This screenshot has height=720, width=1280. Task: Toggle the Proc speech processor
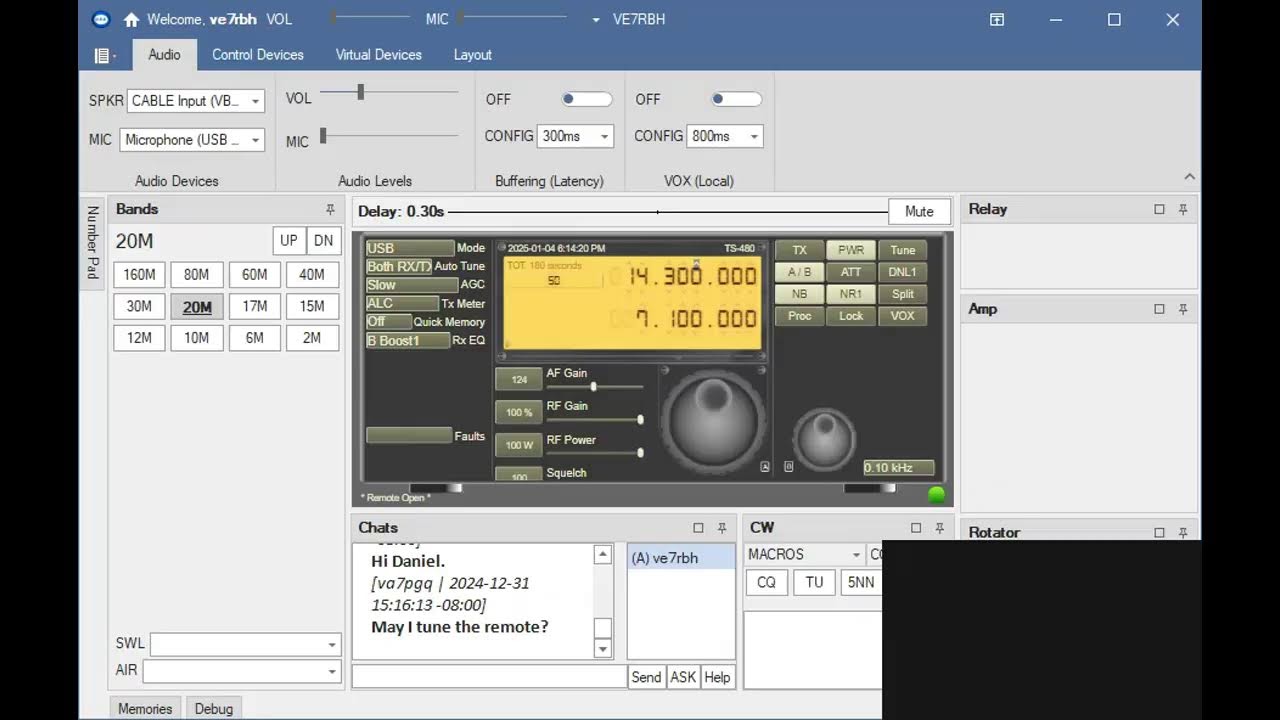pyautogui.click(x=799, y=316)
